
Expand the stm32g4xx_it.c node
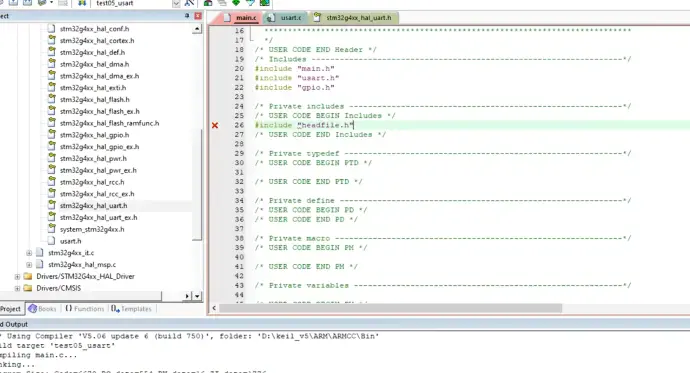[x=29, y=253]
